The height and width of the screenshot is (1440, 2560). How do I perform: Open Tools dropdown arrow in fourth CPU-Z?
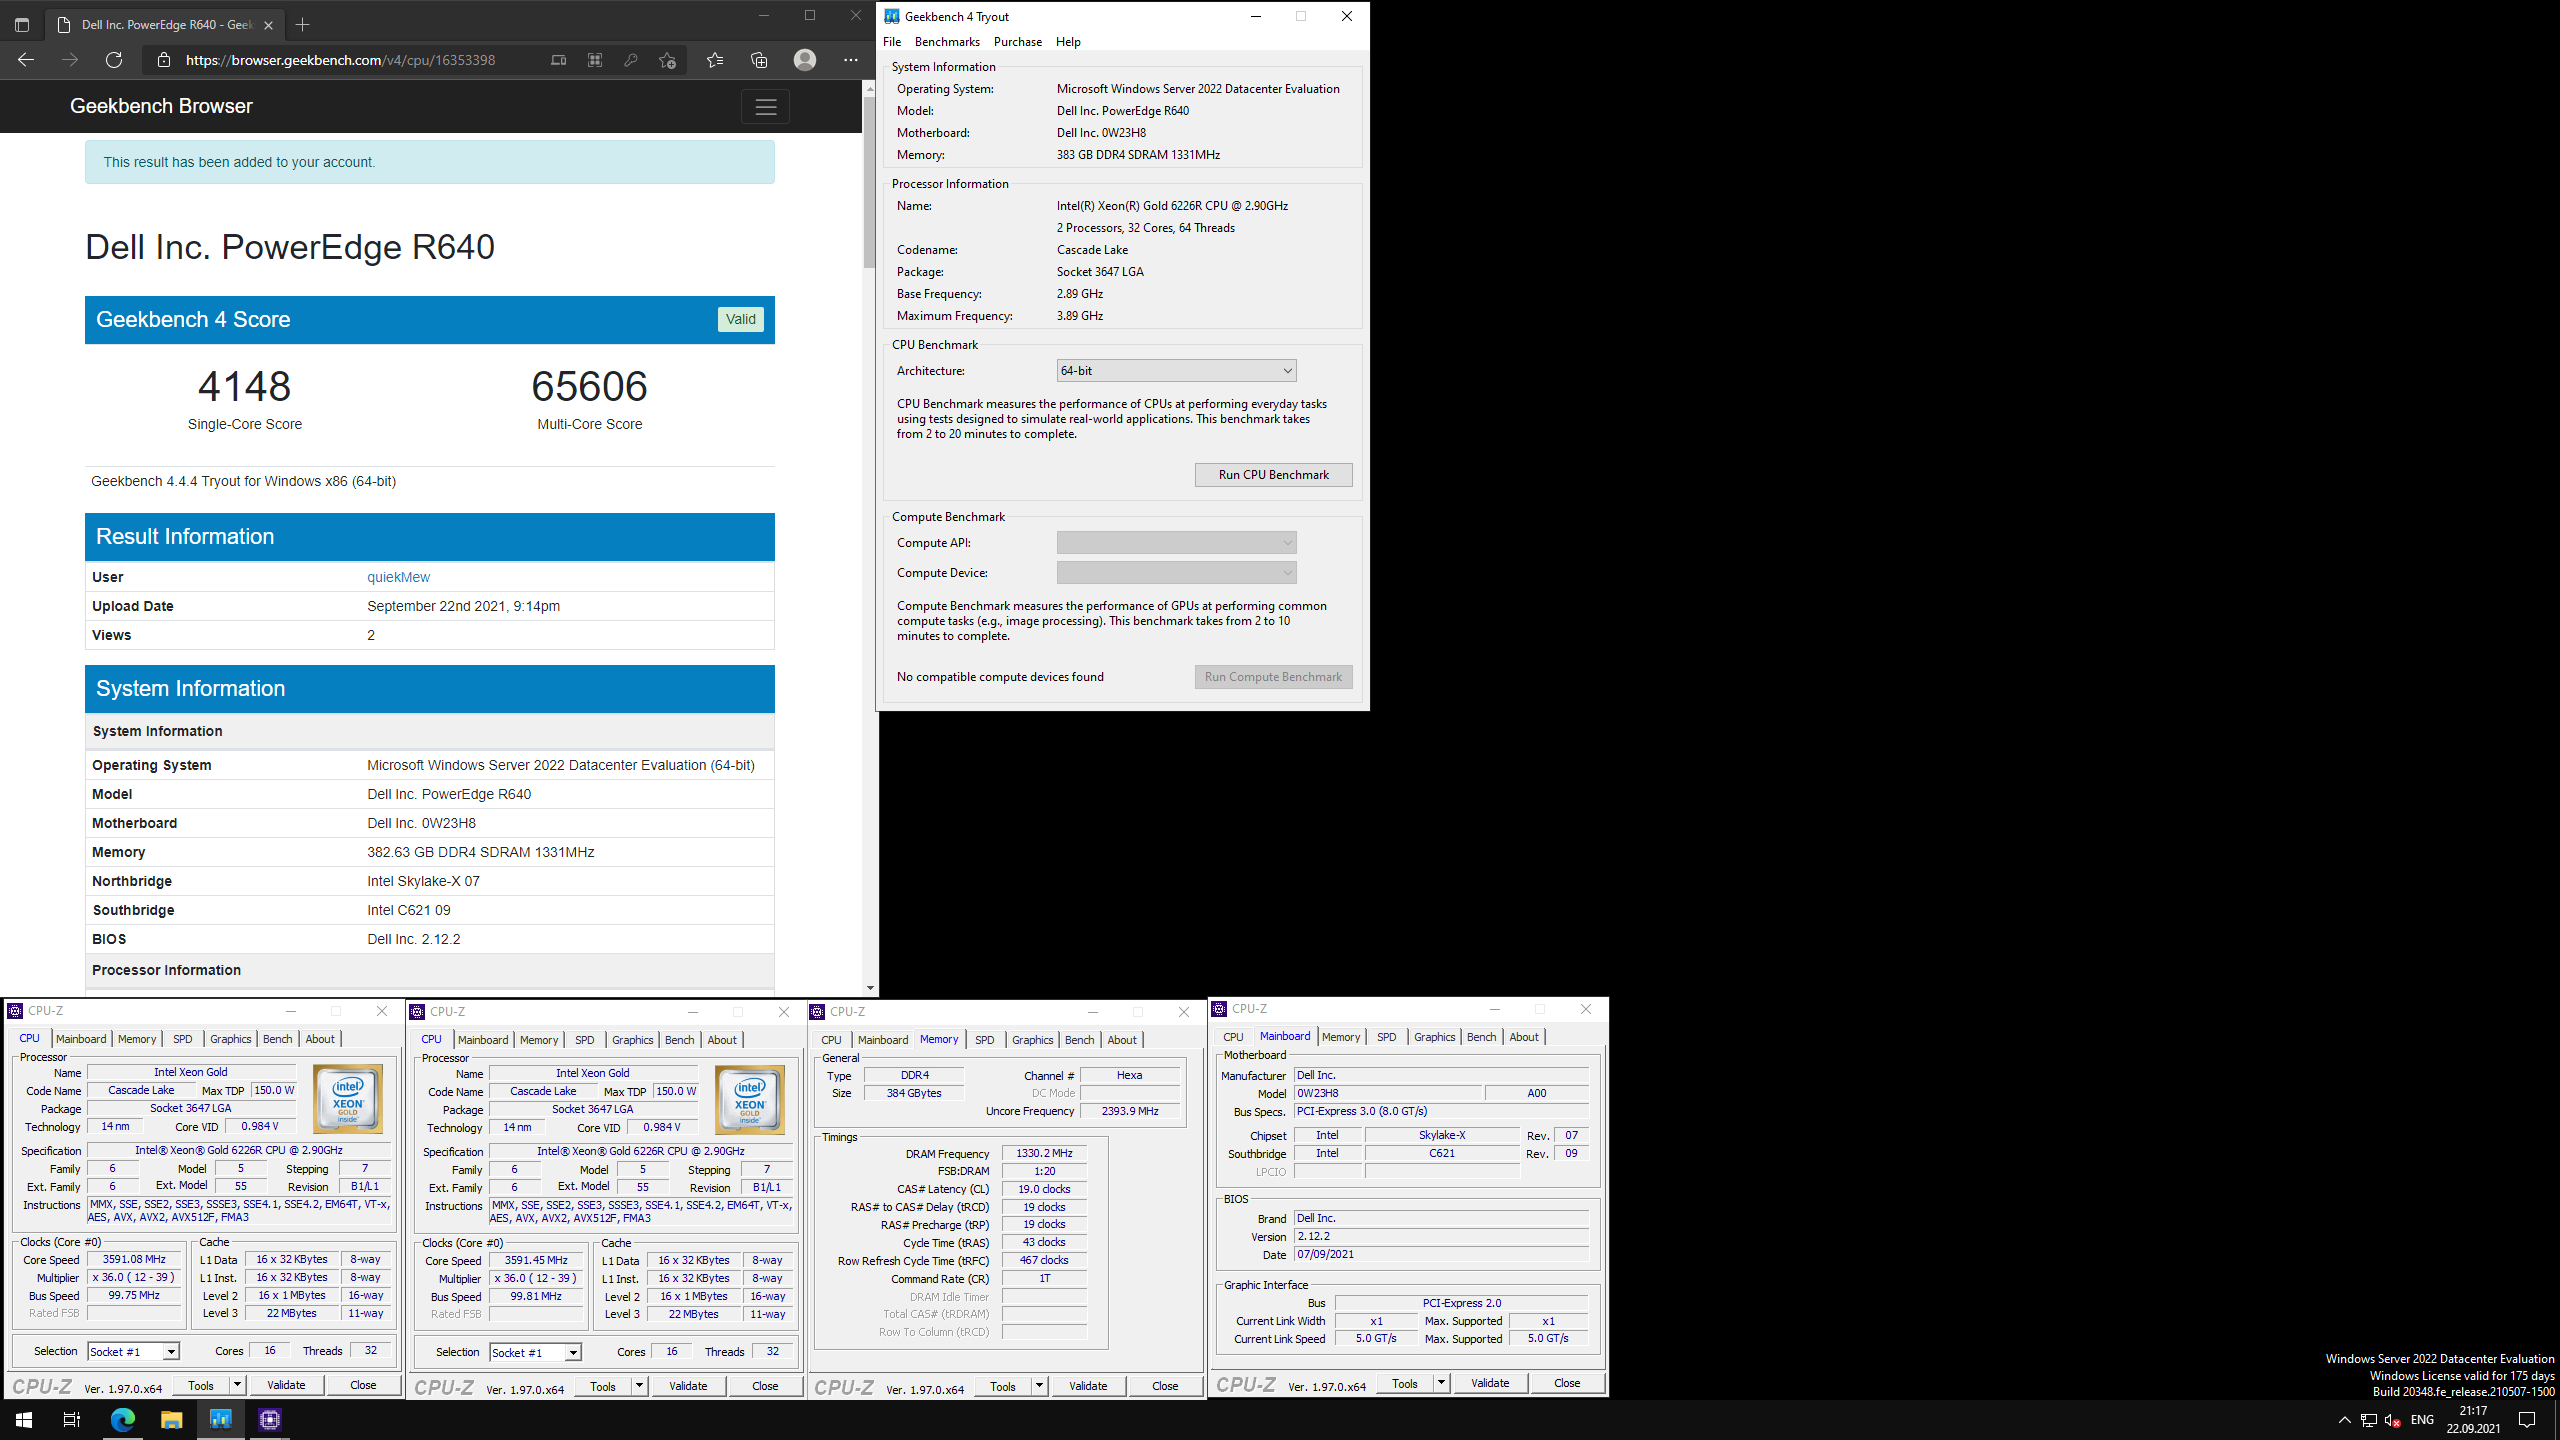pos(1441,1383)
